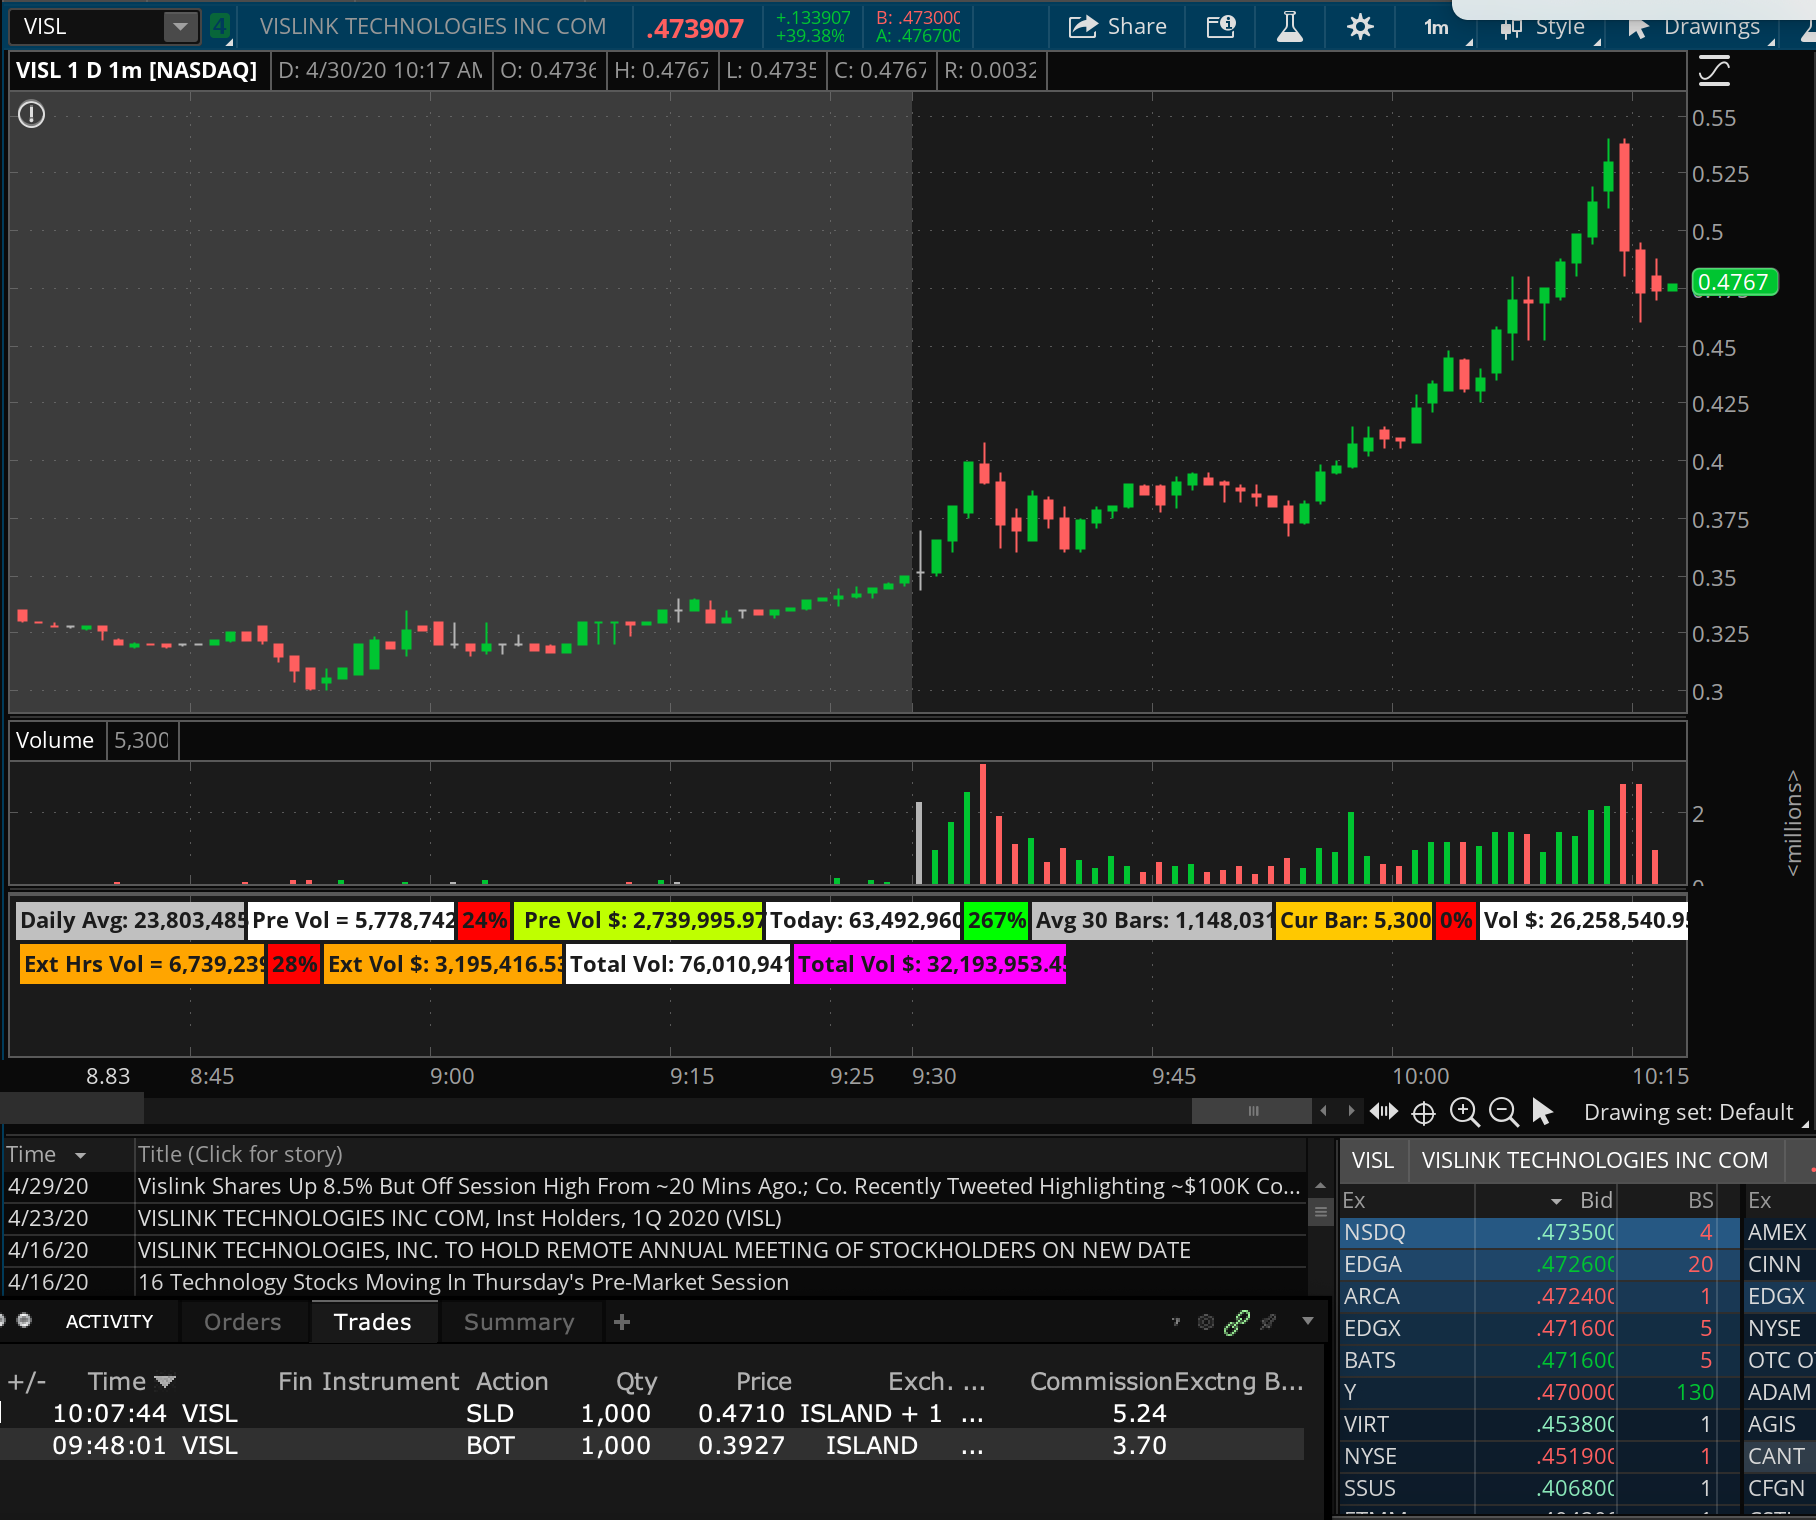
Task: Click the chart horizontal scrollbar thumb
Action: pyautogui.click(x=1252, y=1111)
